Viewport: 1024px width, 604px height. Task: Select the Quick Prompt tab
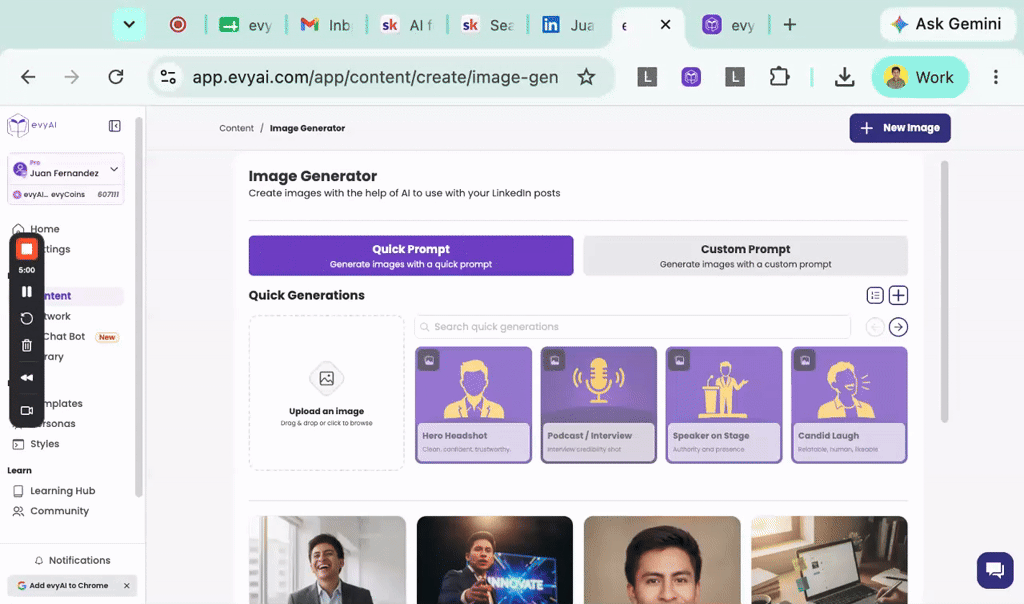tap(411, 255)
